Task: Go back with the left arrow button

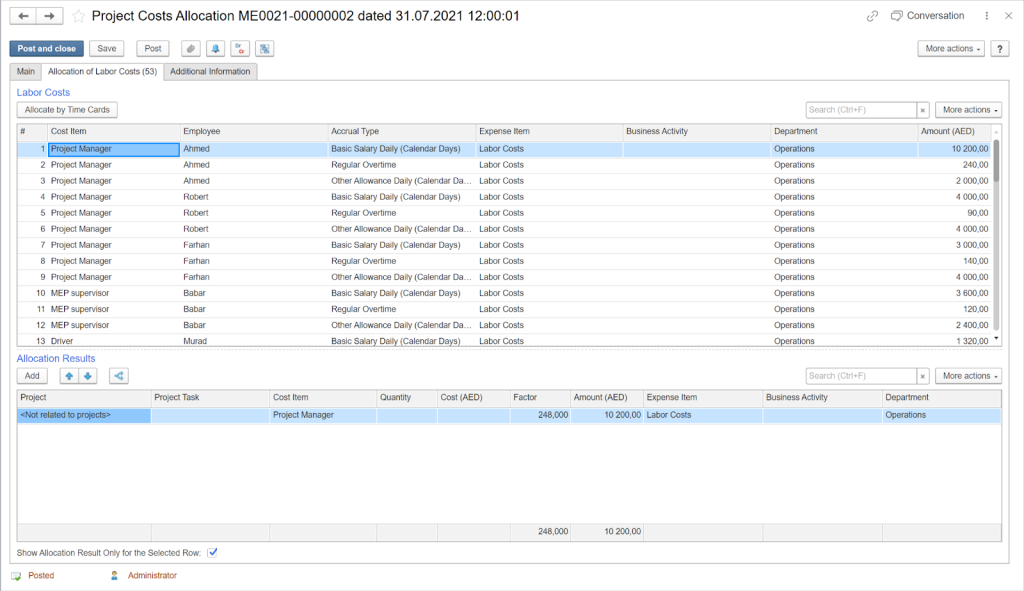Action: [23, 16]
